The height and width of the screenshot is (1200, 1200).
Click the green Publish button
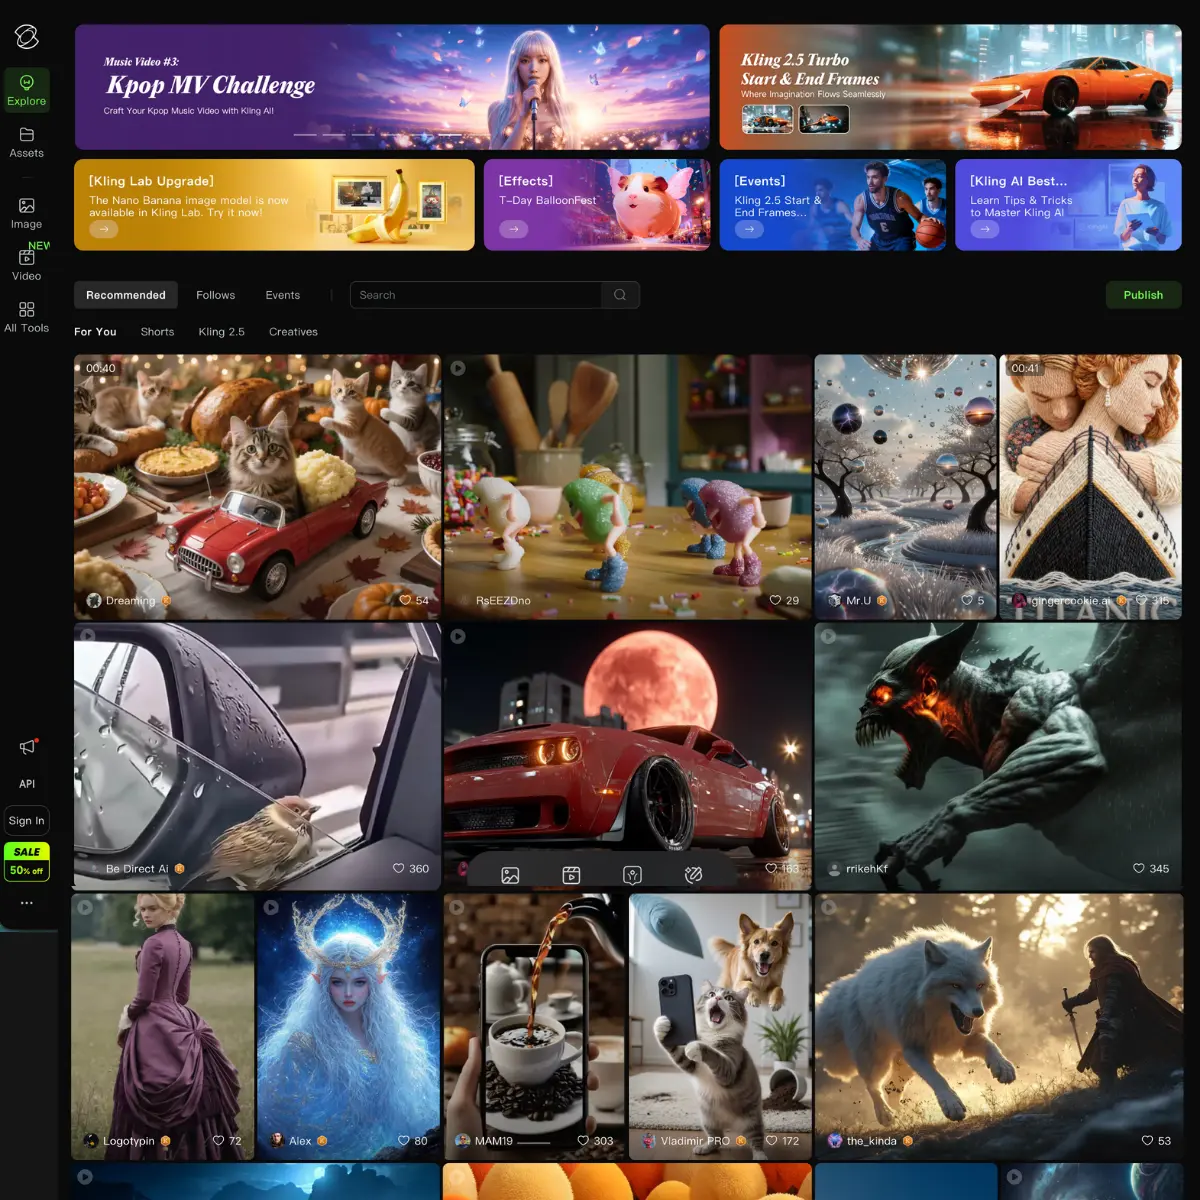pos(1143,295)
